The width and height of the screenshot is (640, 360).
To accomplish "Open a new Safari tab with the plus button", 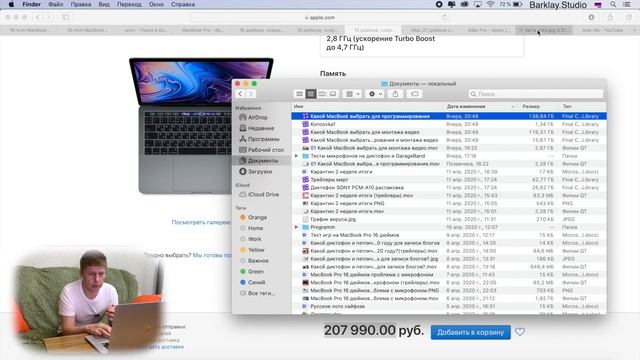I will (x=635, y=30).
